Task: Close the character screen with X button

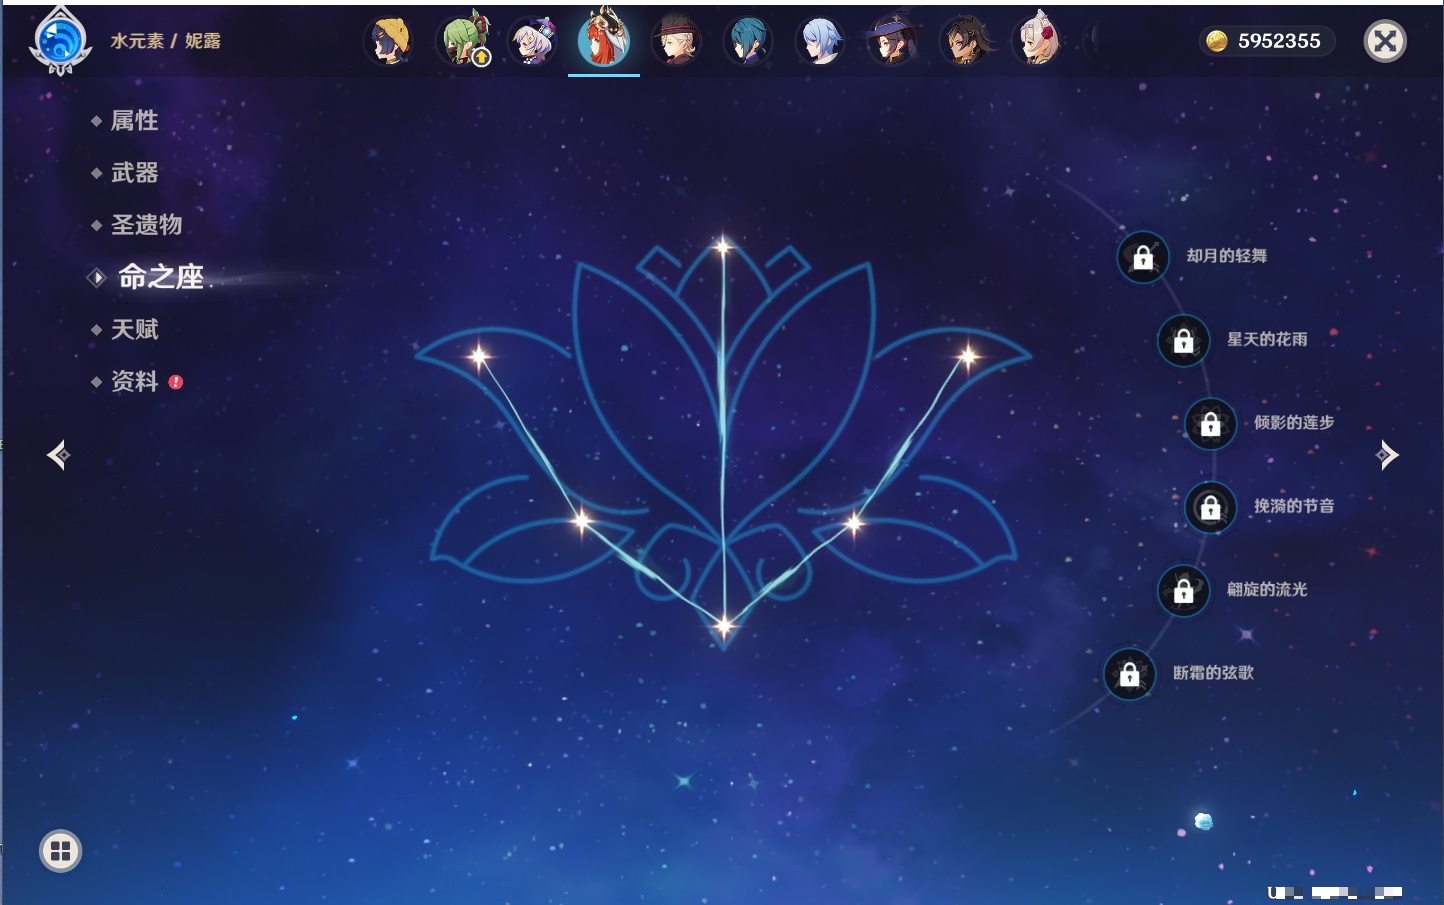Action: pyautogui.click(x=1385, y=41)
